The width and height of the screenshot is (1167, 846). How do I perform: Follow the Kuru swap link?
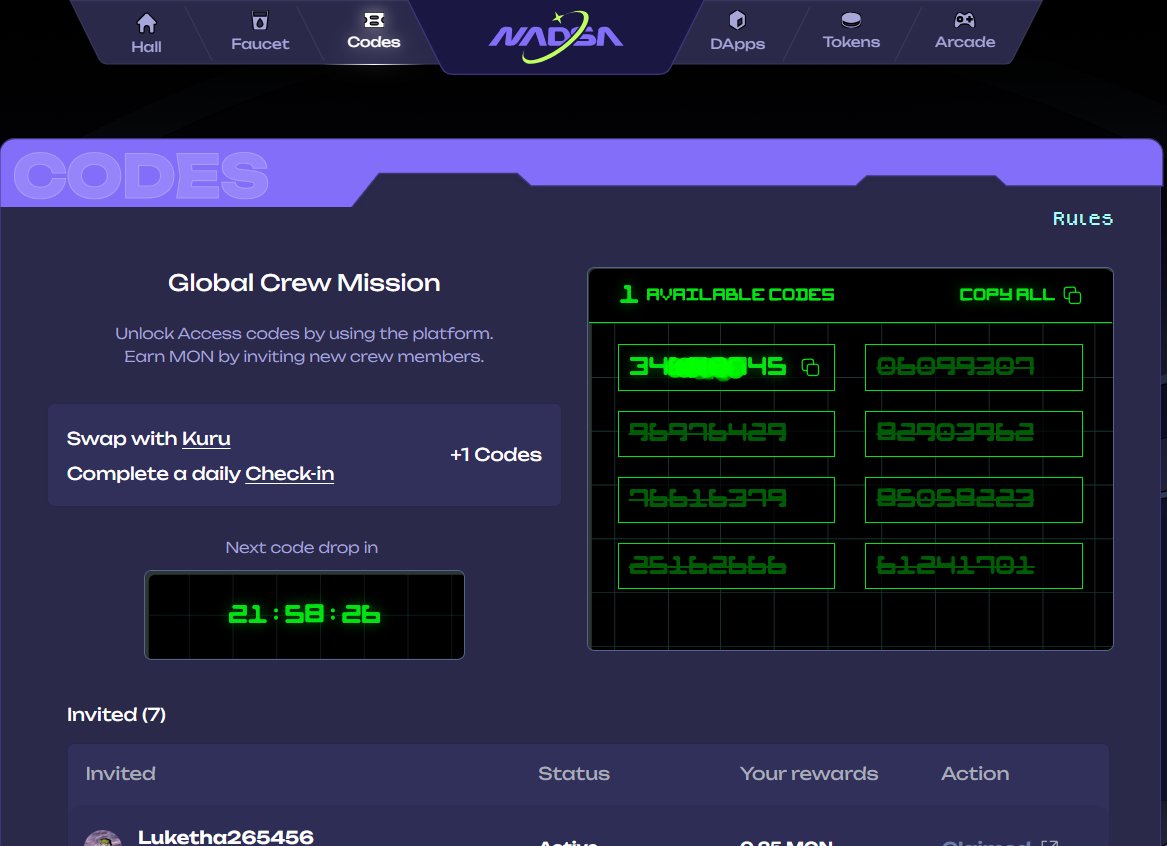(206, 439)
